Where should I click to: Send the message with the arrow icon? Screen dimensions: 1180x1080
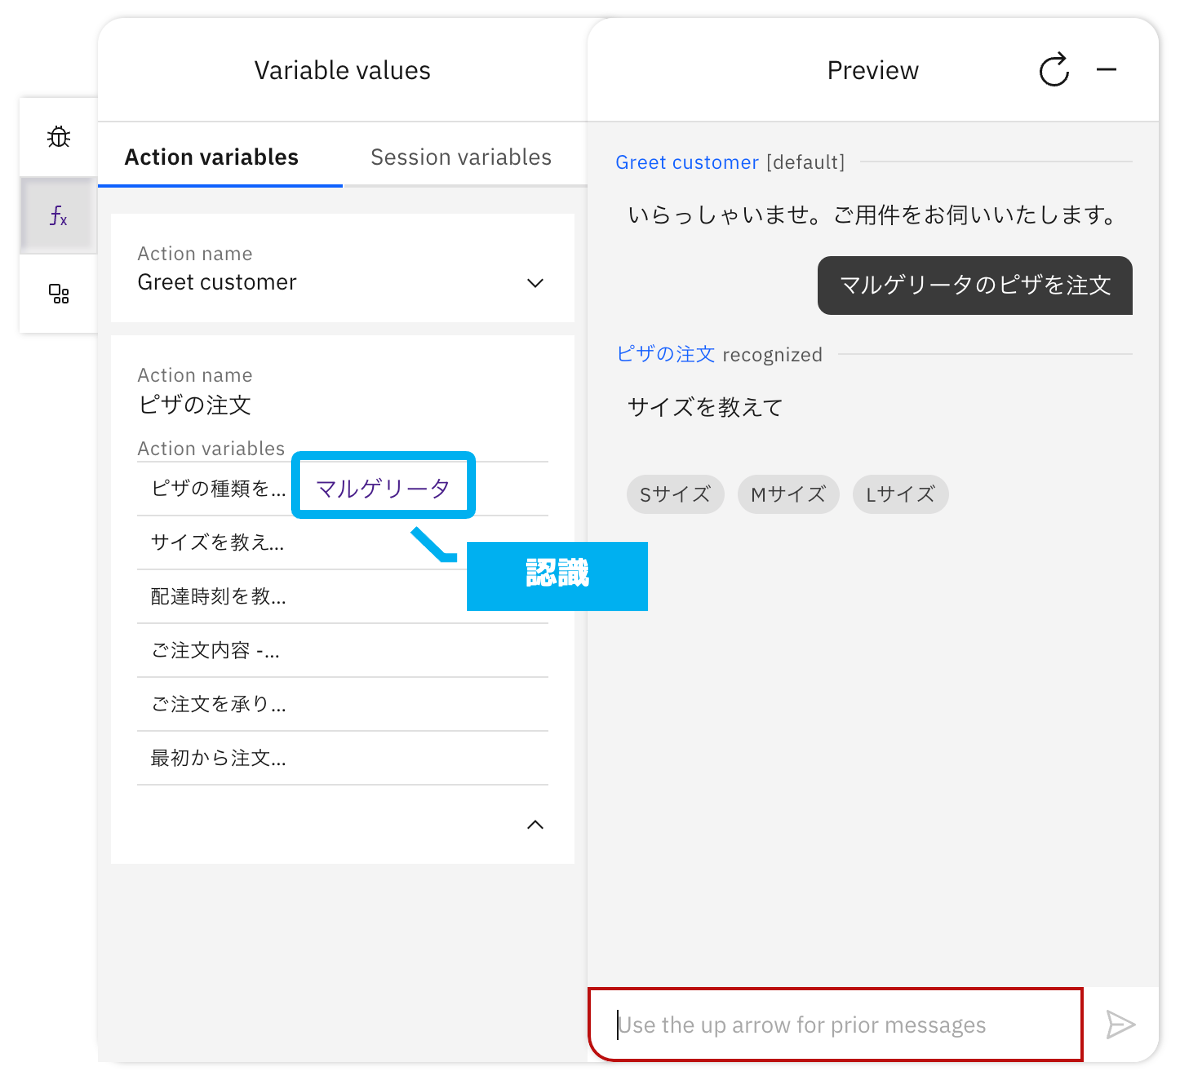click(1121, 1024)
